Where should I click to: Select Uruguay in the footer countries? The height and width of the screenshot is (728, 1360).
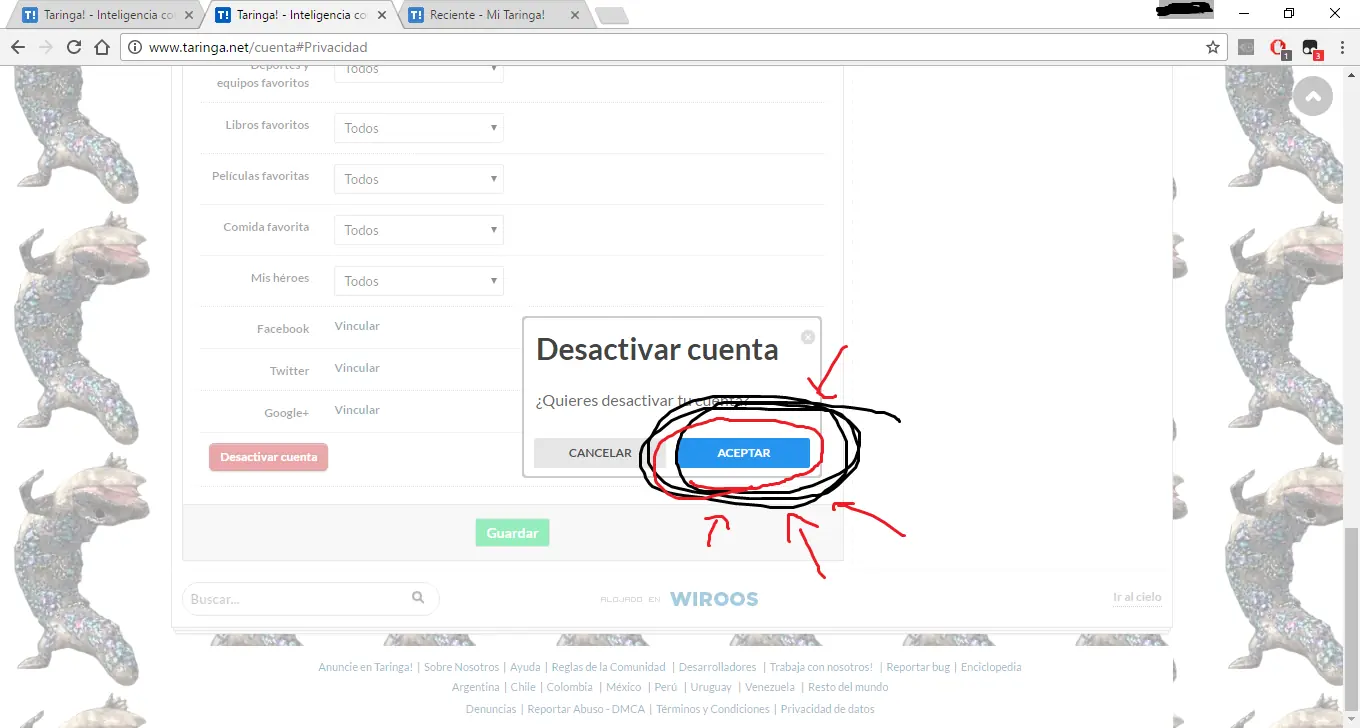pyautogui.click(x=711, y=687)
